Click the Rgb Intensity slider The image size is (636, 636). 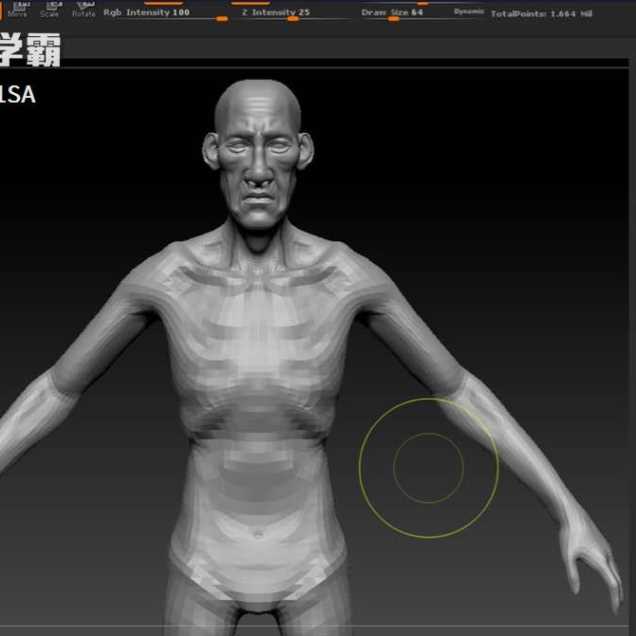point(166,13)
